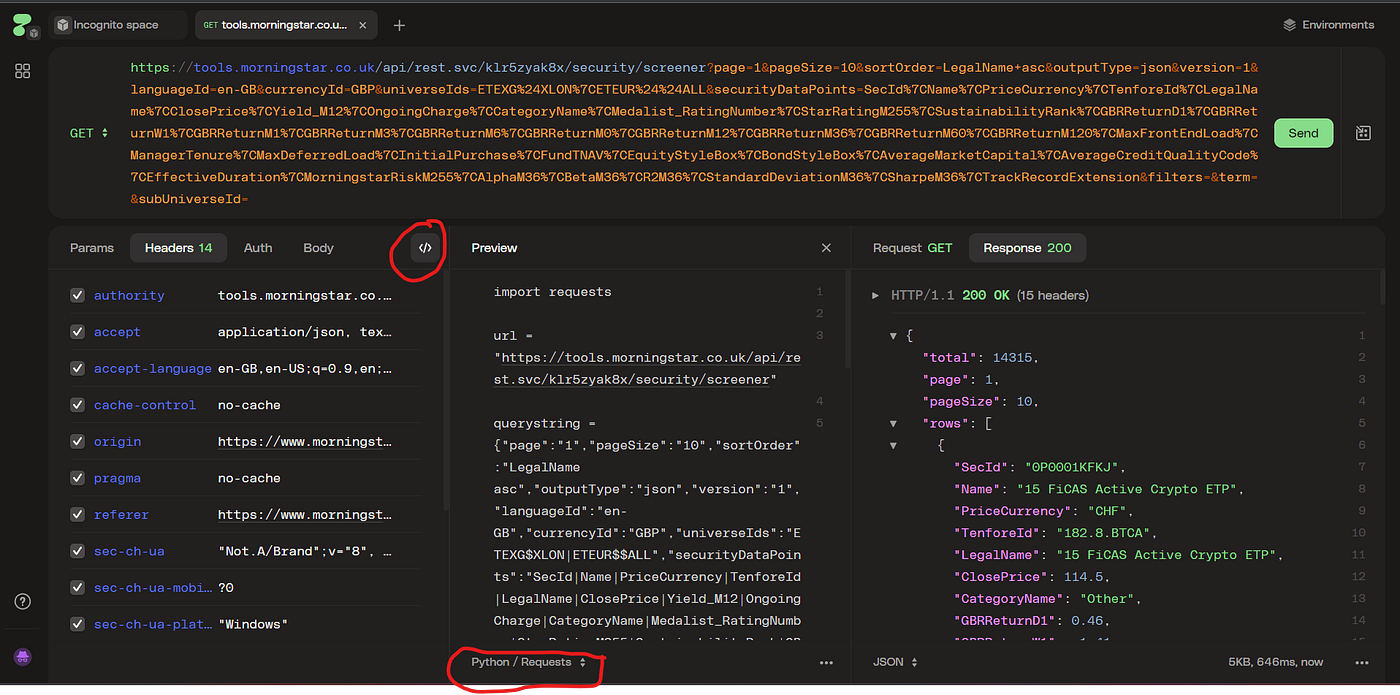Uncheck the referer header checkbox

point(77,515)
